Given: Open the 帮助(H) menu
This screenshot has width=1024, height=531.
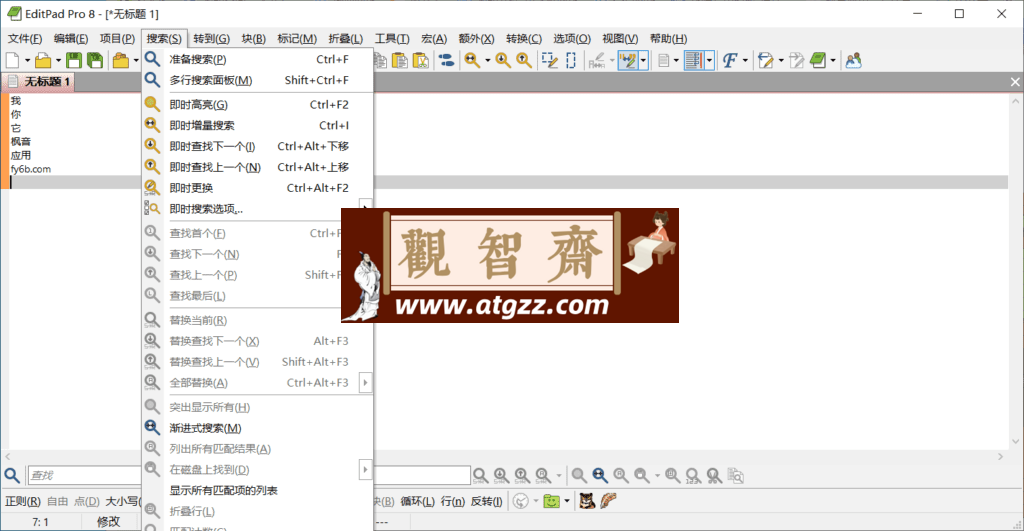Looking at the screenshot, I should click(x=668, y=39).
